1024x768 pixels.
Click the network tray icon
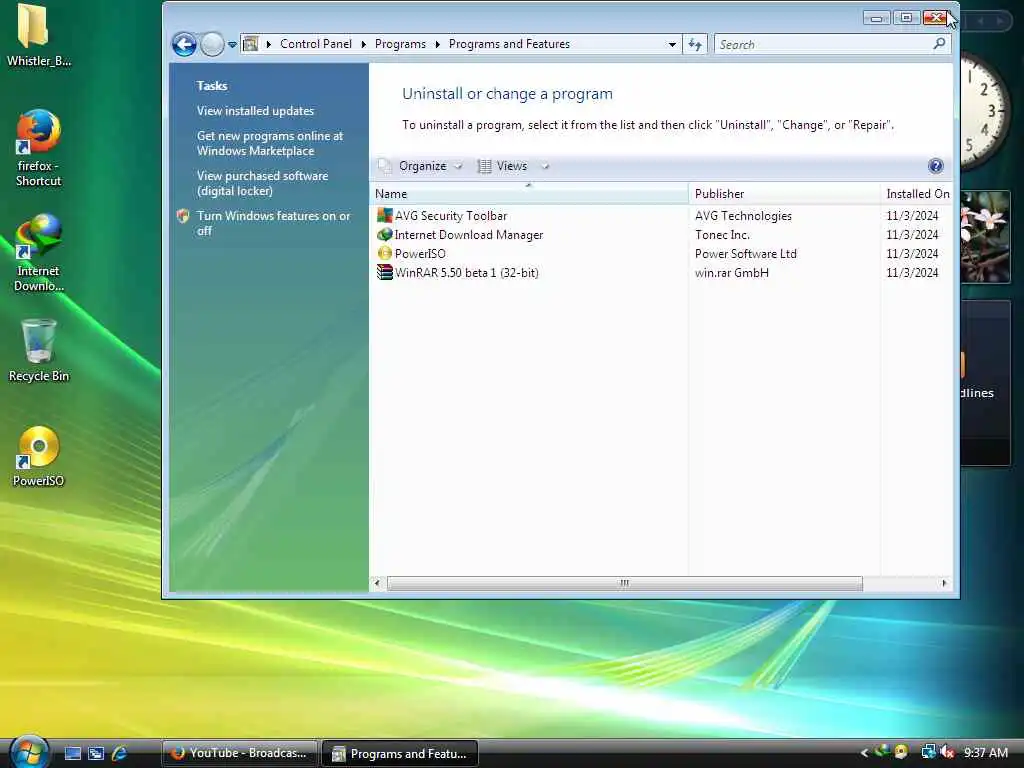pos(928,752)
